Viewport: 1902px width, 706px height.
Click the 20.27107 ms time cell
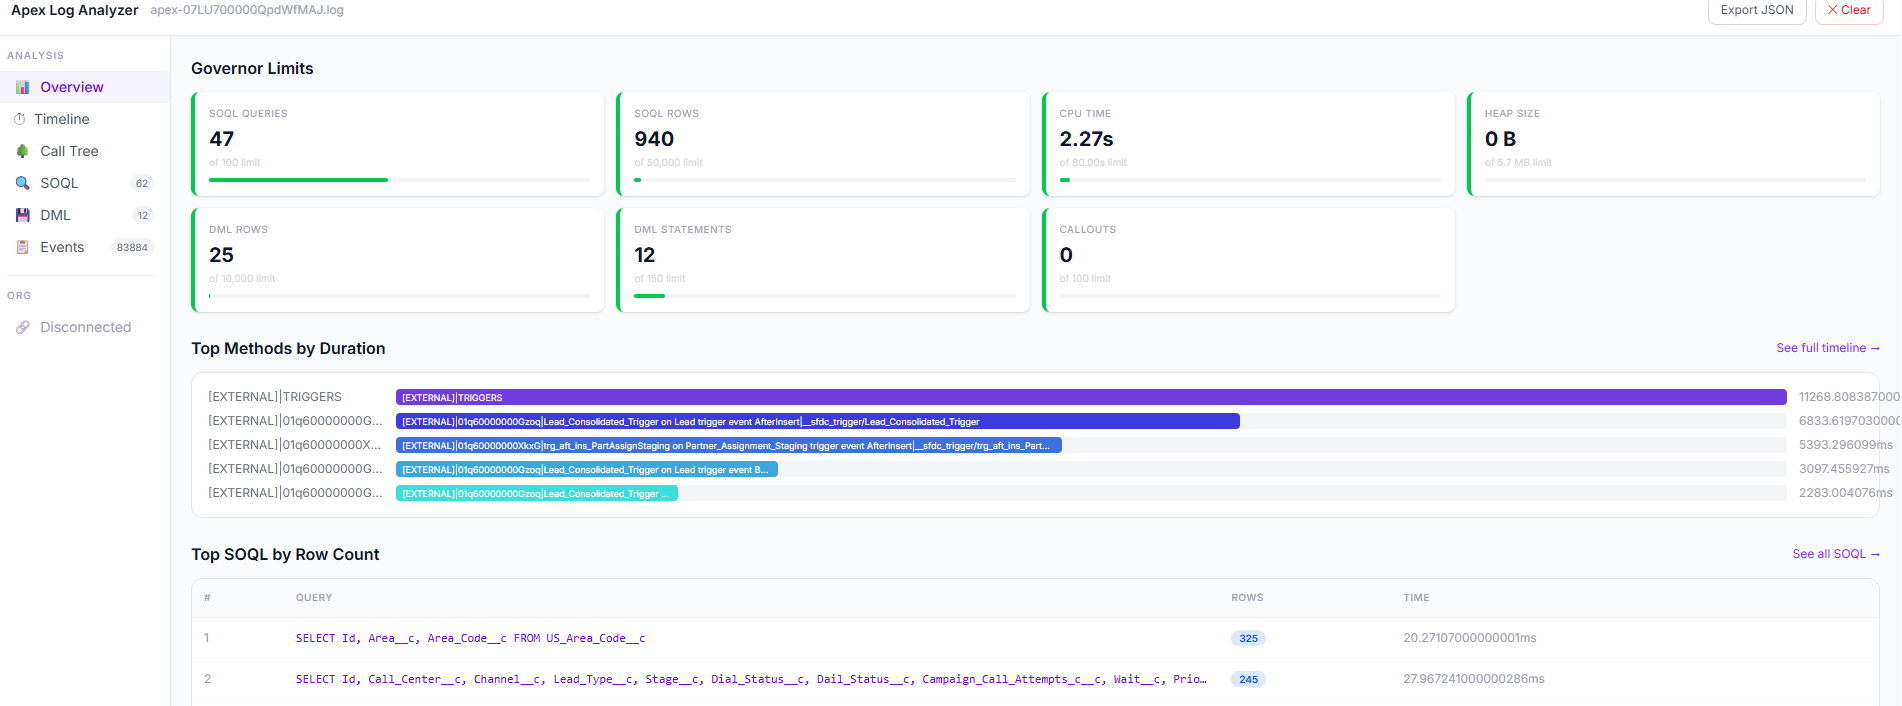(1469, 638)
